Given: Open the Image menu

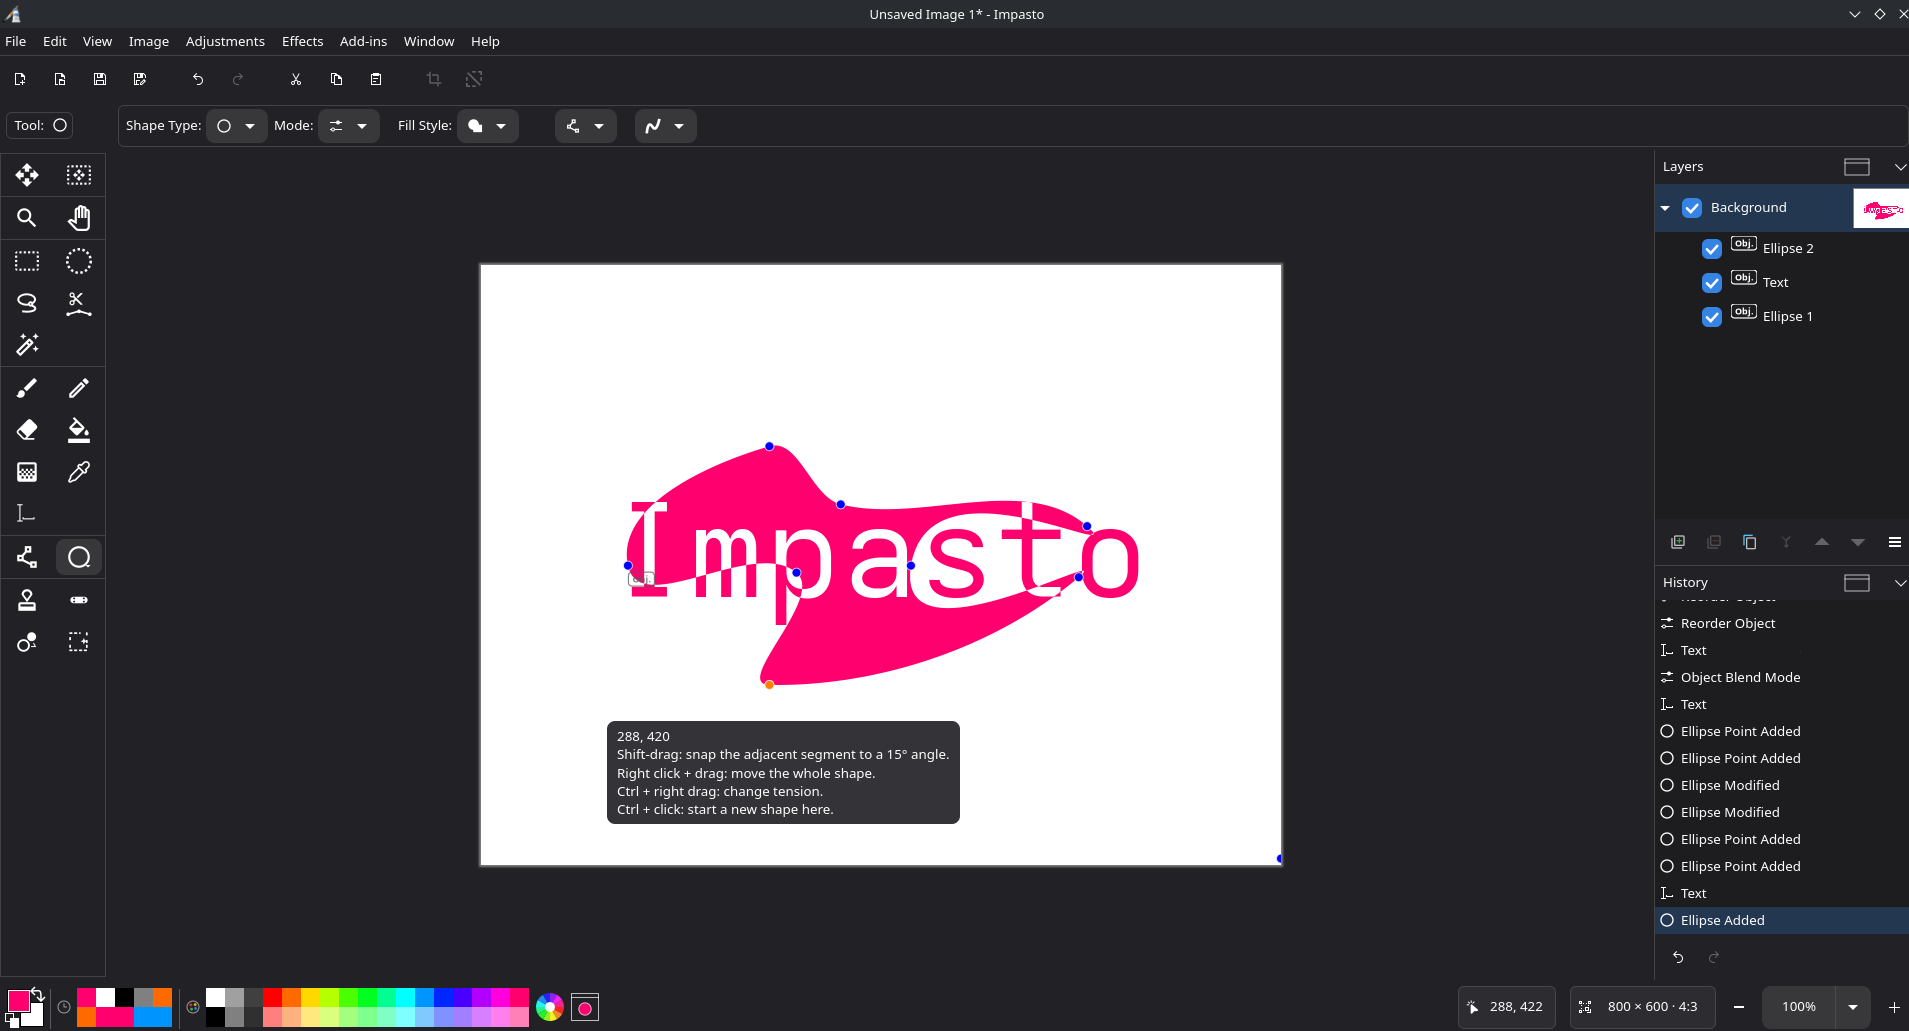Looking at the screenshot, I should [x=149, y=41].
